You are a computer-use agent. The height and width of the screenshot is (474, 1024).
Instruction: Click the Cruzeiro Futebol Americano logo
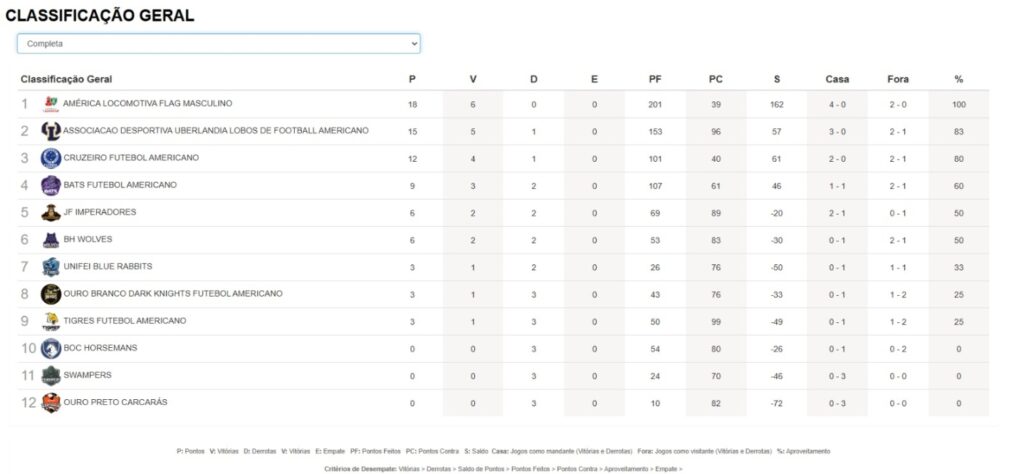coord(50,158)
